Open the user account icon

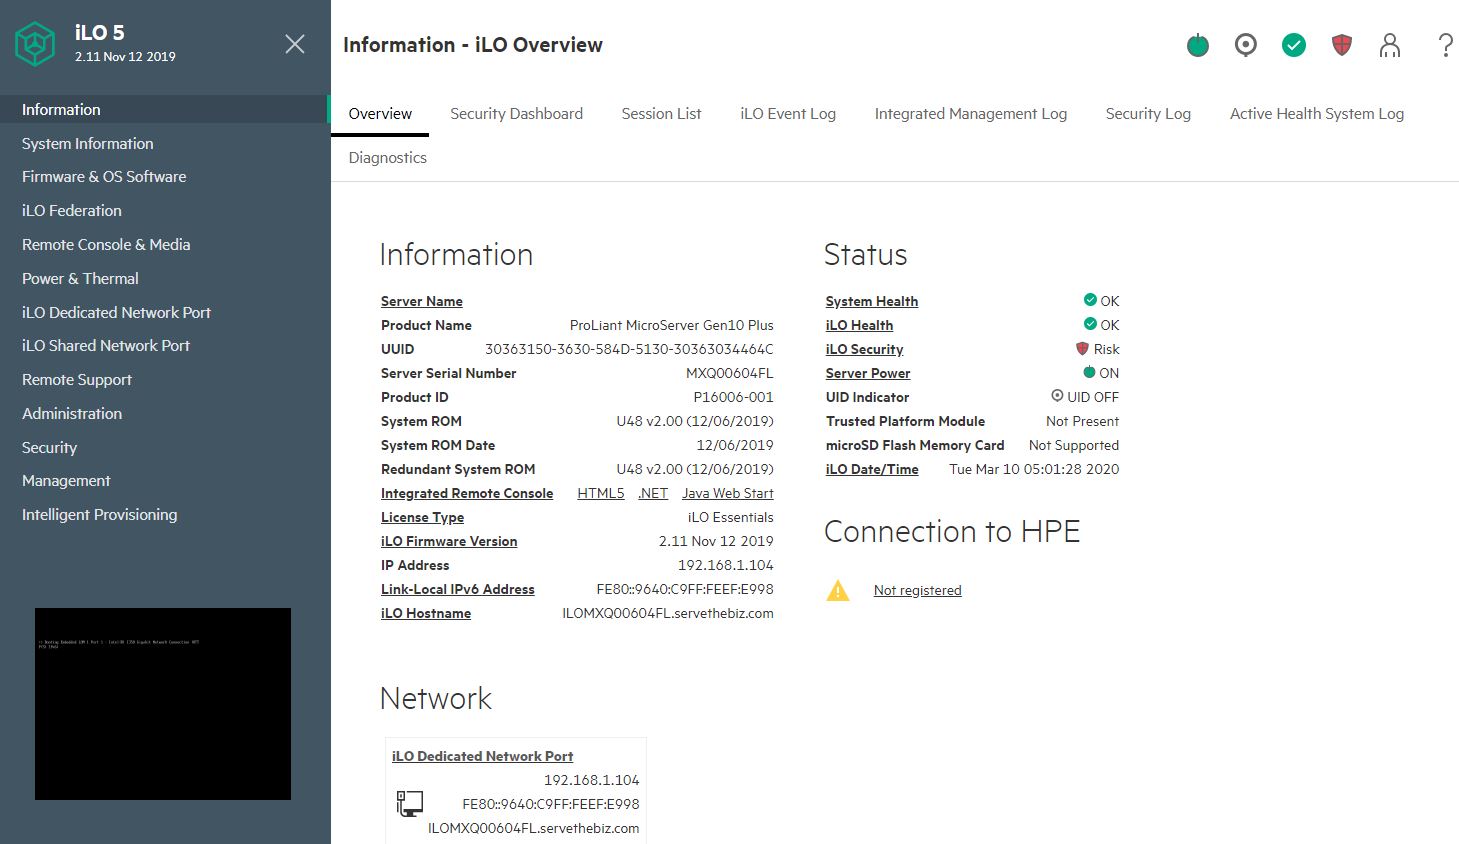pos(1390,45)
